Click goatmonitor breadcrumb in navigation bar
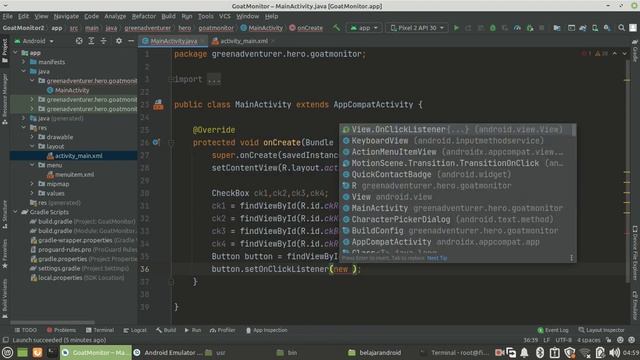The height and width of the screenshot is (360, 640). [x=216, y=28]
